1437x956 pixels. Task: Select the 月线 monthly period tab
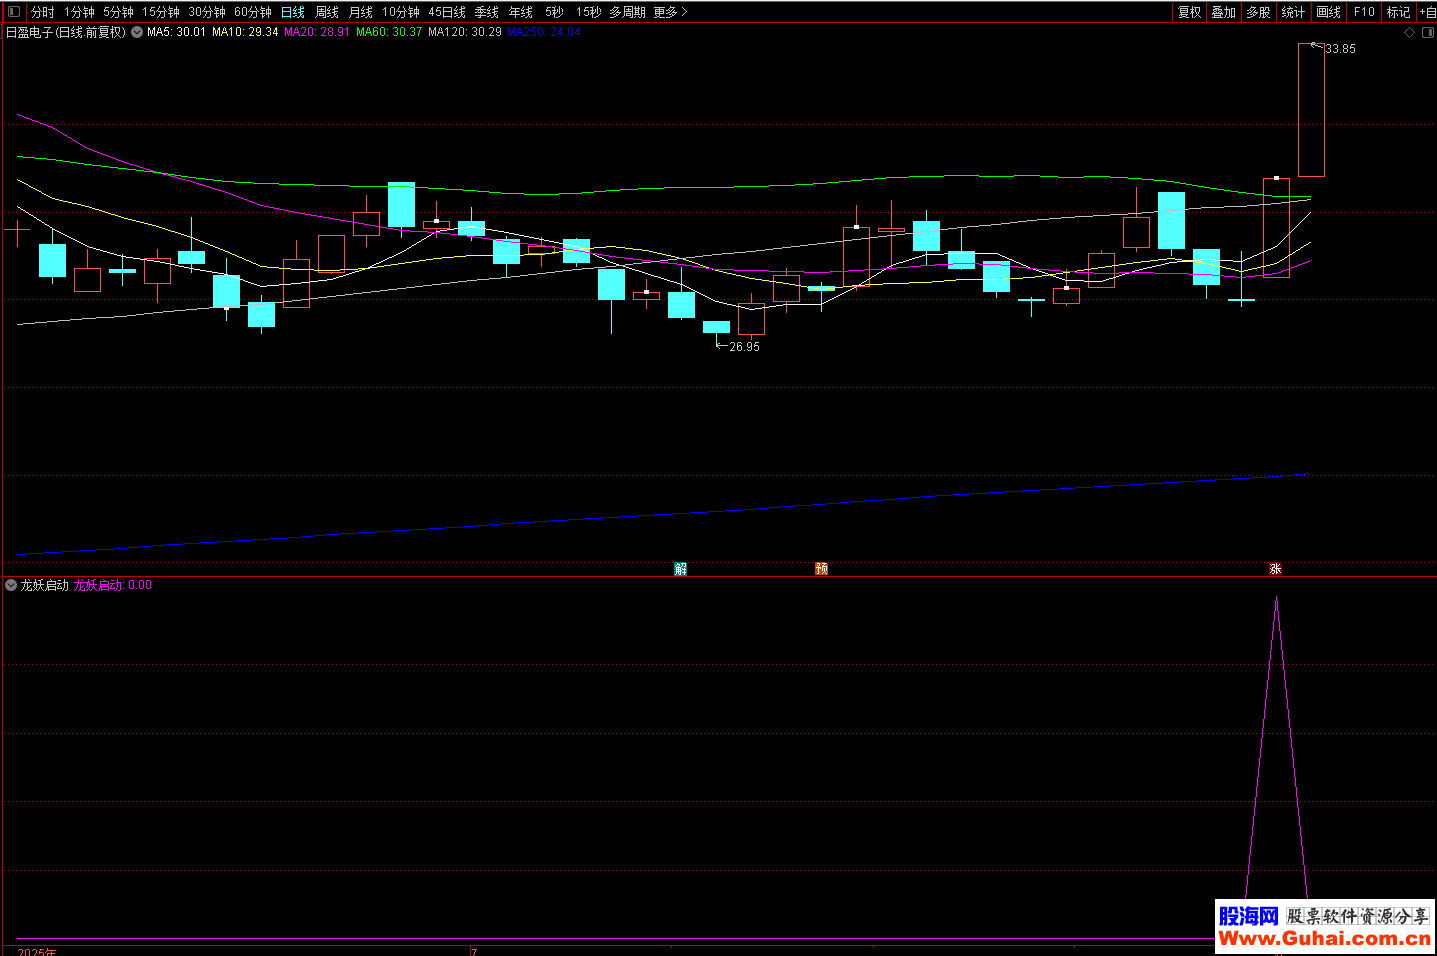click(361, 12)
